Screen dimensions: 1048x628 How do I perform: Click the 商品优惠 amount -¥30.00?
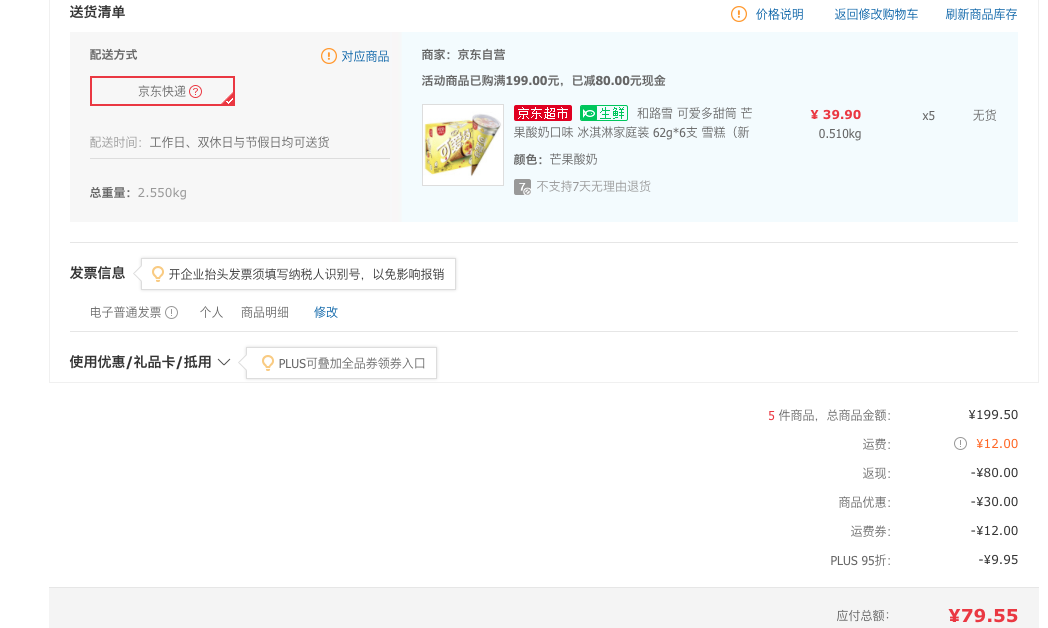(x=995, y=502)
